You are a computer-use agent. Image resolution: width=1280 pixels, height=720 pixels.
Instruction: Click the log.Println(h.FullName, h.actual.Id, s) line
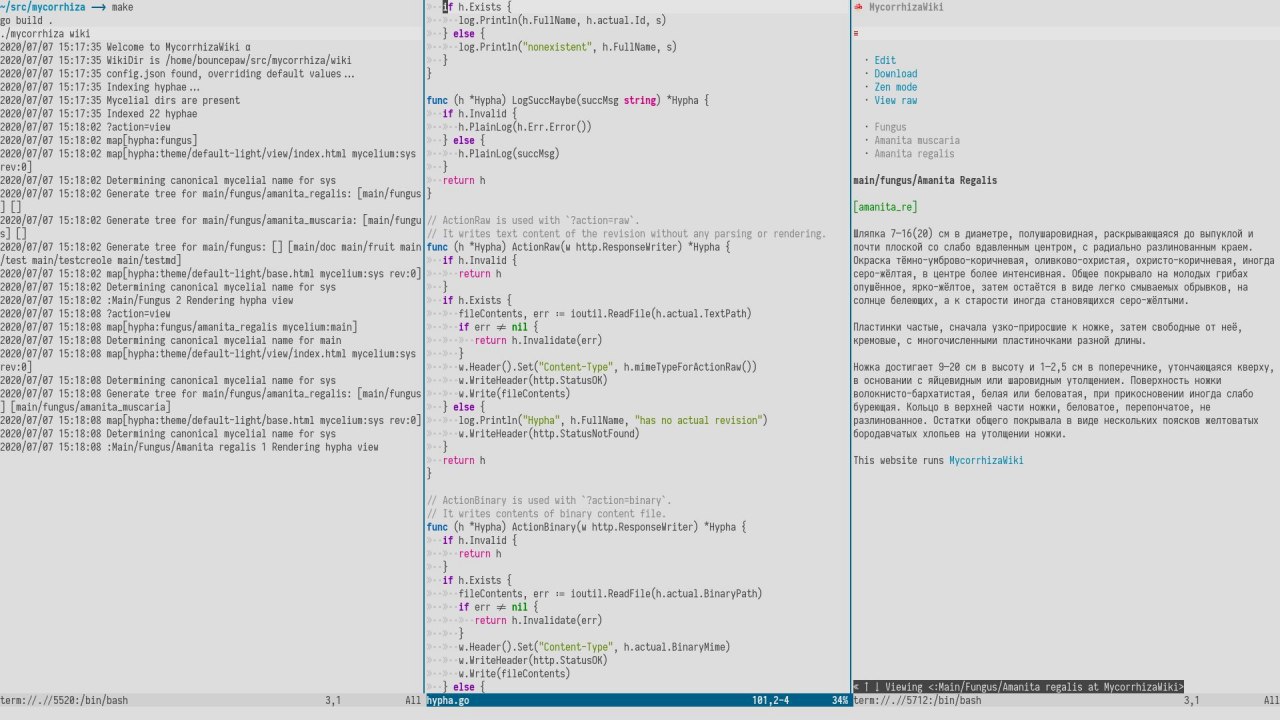click(x=563, y=20)
